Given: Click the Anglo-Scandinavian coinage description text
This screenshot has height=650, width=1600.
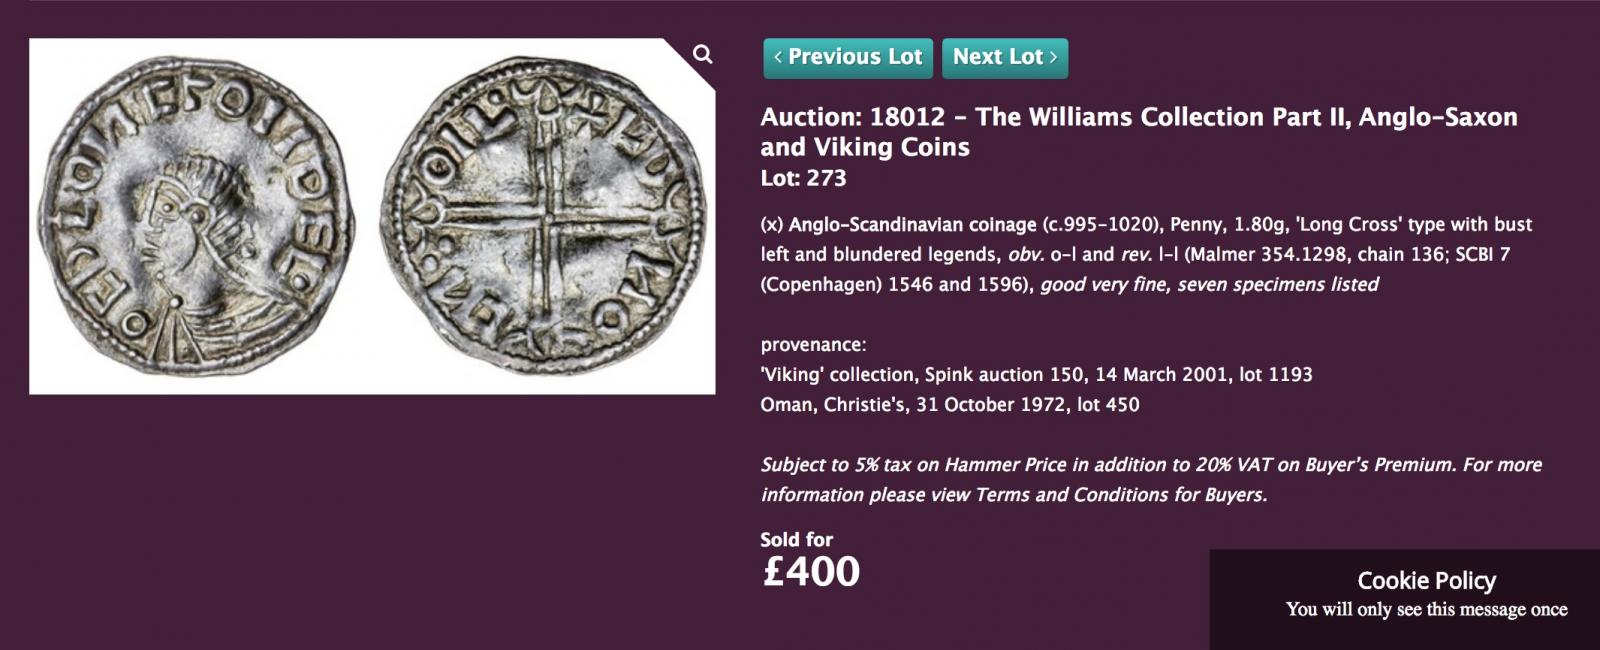Looking at the screenshot, I should [x=1146, y=254].
